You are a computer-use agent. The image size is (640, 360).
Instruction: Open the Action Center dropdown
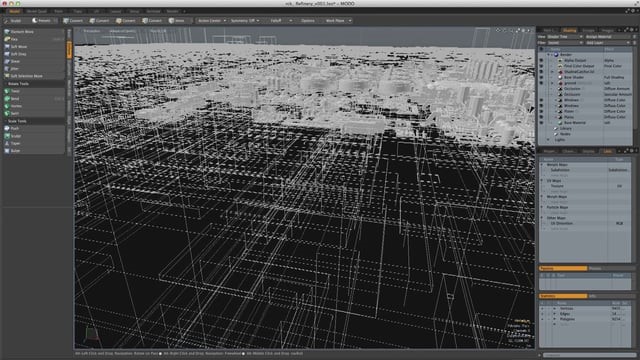pos(211,20)
